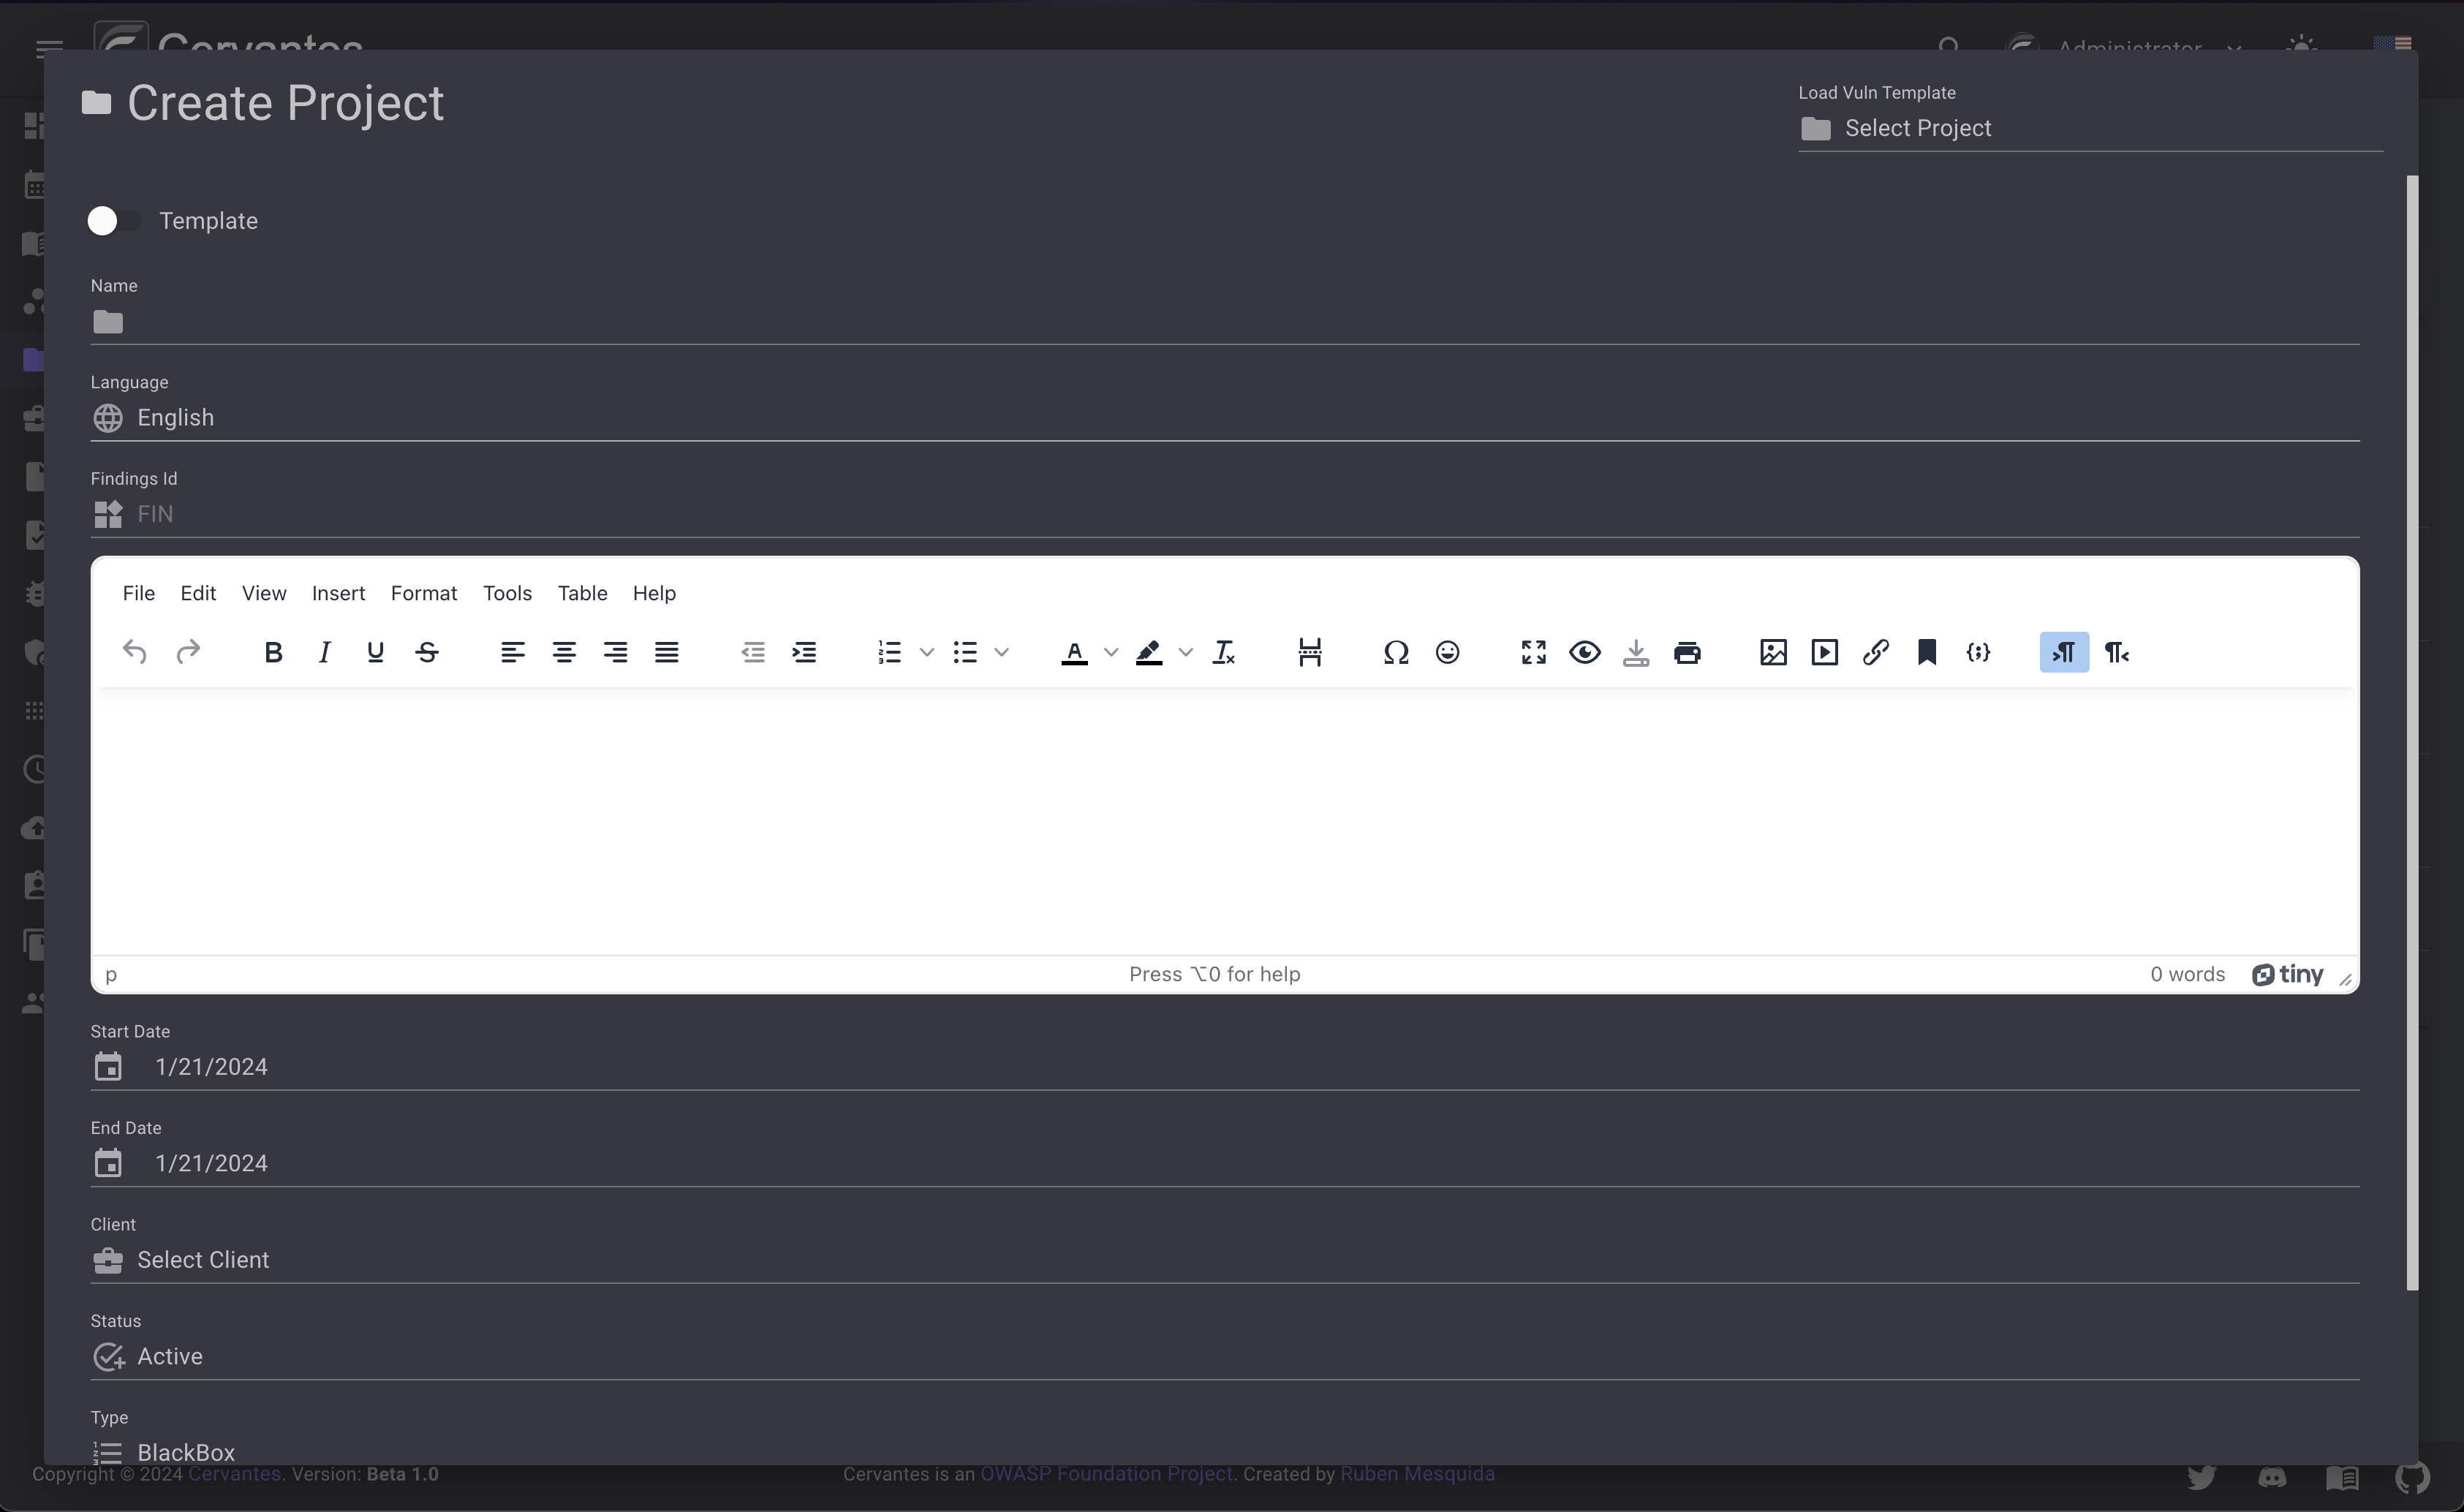The image size is (2464, 1512).
Task: Open the File menu
Action: point(137,591)
